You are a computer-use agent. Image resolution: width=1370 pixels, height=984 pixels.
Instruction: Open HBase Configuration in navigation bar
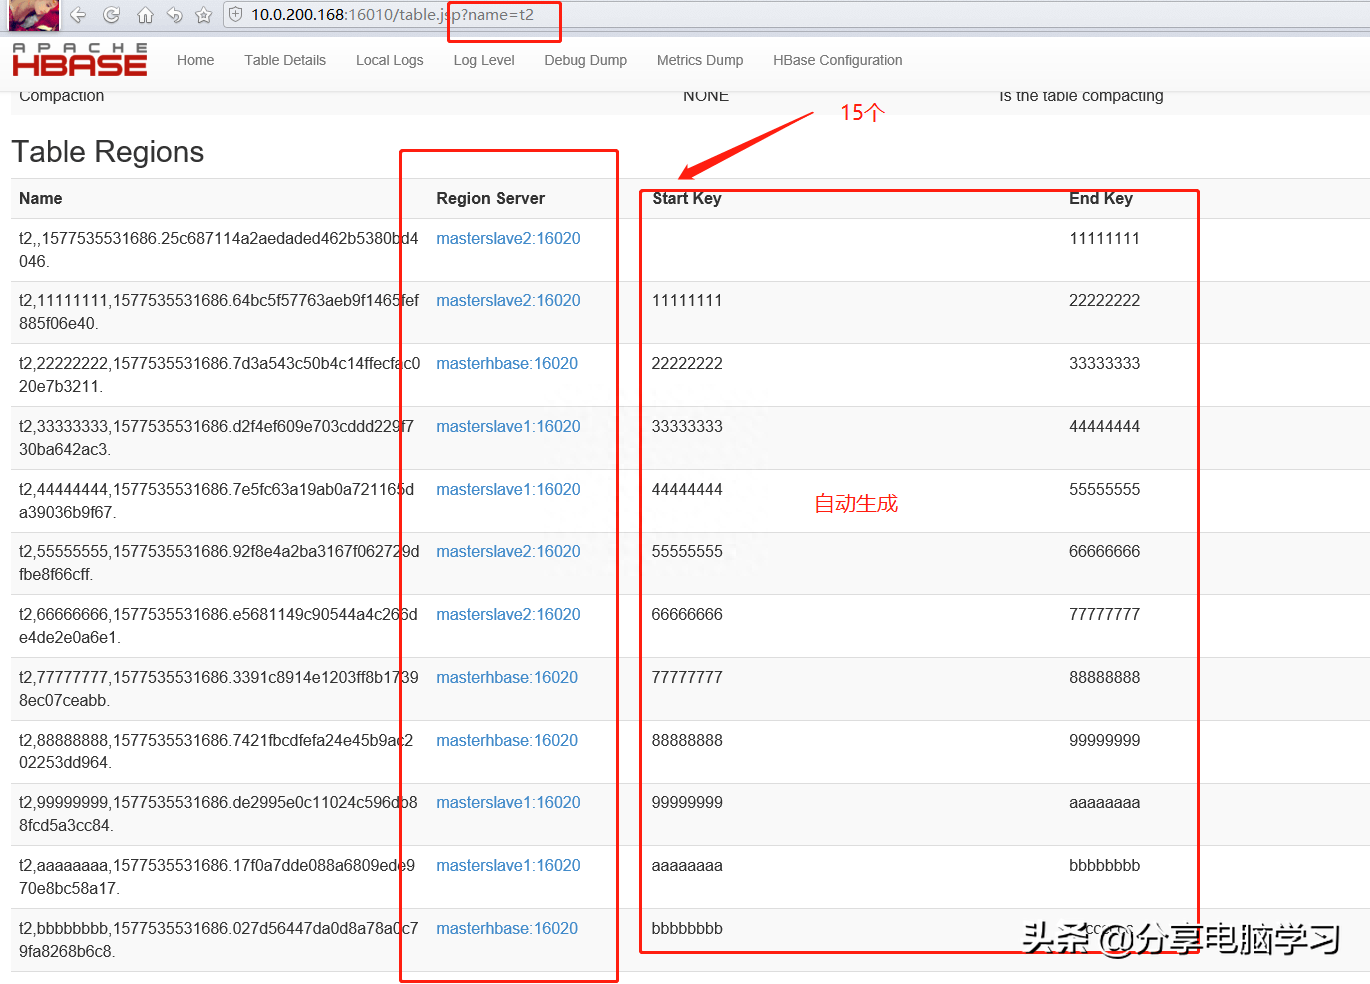tap(837, 60)
